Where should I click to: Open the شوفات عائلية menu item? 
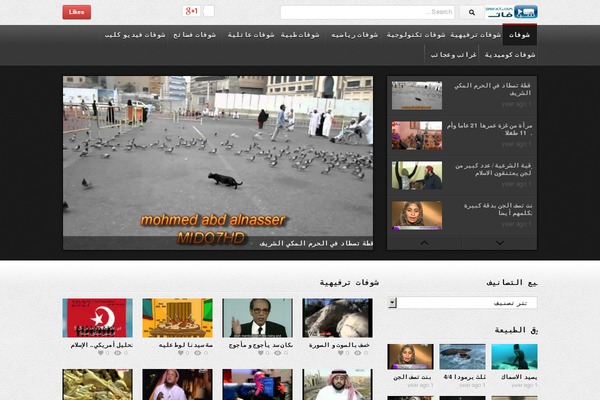click(251, 35)
